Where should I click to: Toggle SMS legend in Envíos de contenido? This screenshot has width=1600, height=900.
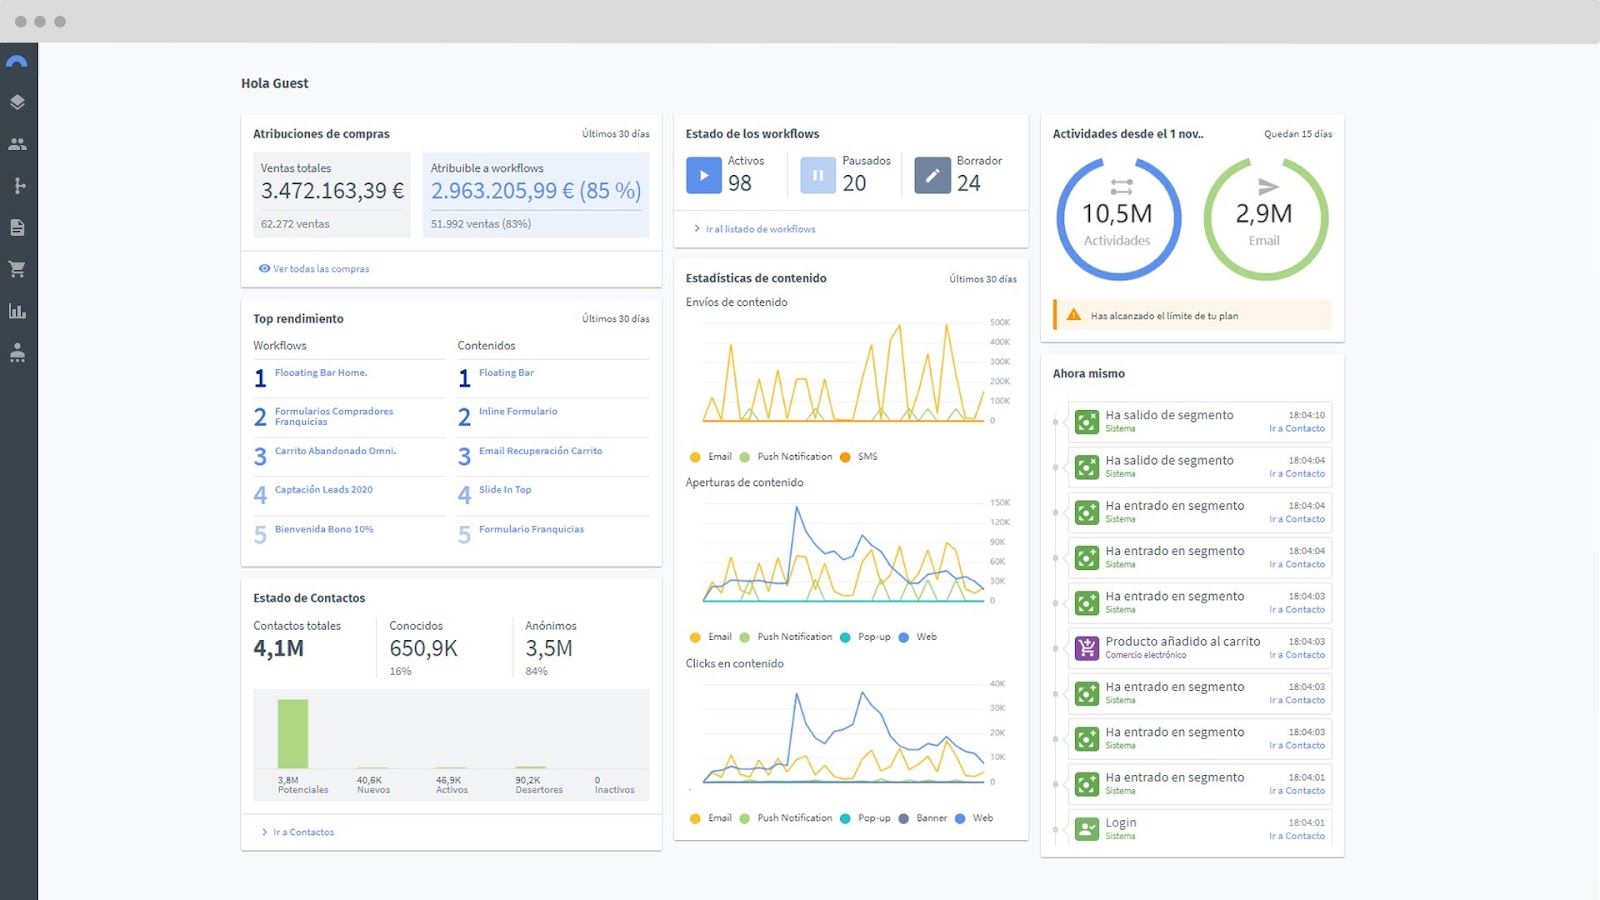coord(858,457)
